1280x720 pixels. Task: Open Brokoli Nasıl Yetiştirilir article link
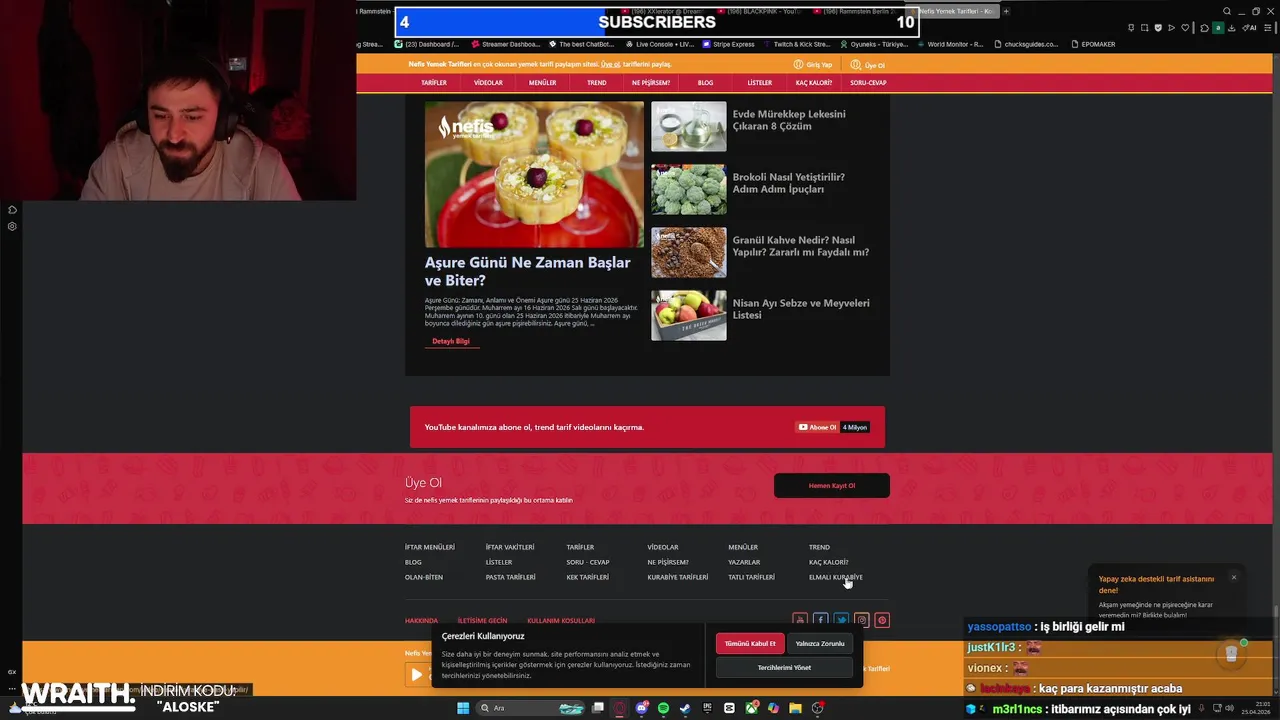point(788,183)
